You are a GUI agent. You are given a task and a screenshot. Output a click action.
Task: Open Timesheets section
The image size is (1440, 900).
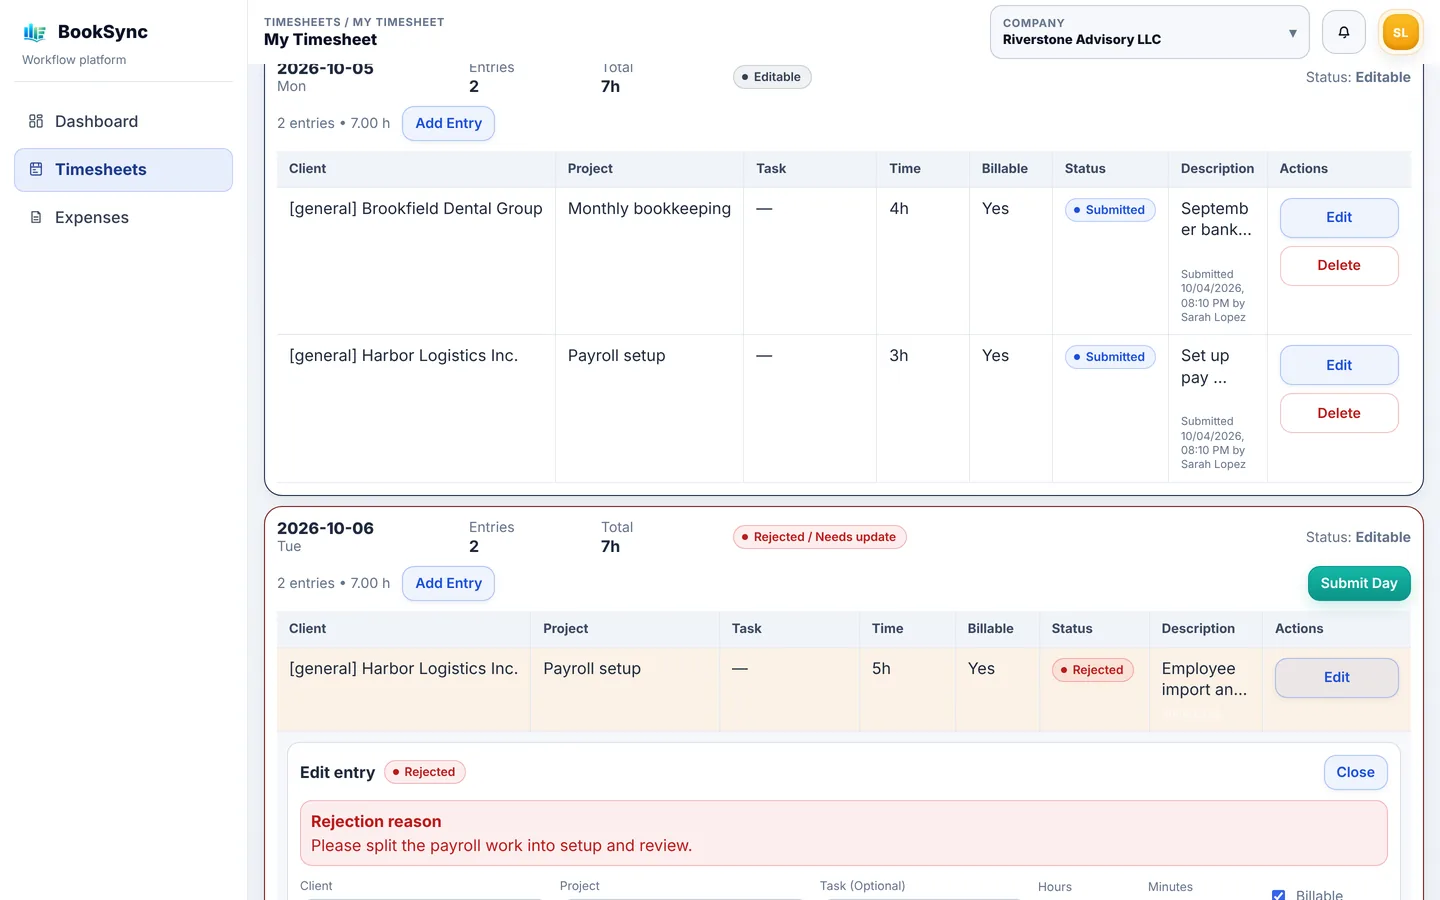(x=124, y=169)
